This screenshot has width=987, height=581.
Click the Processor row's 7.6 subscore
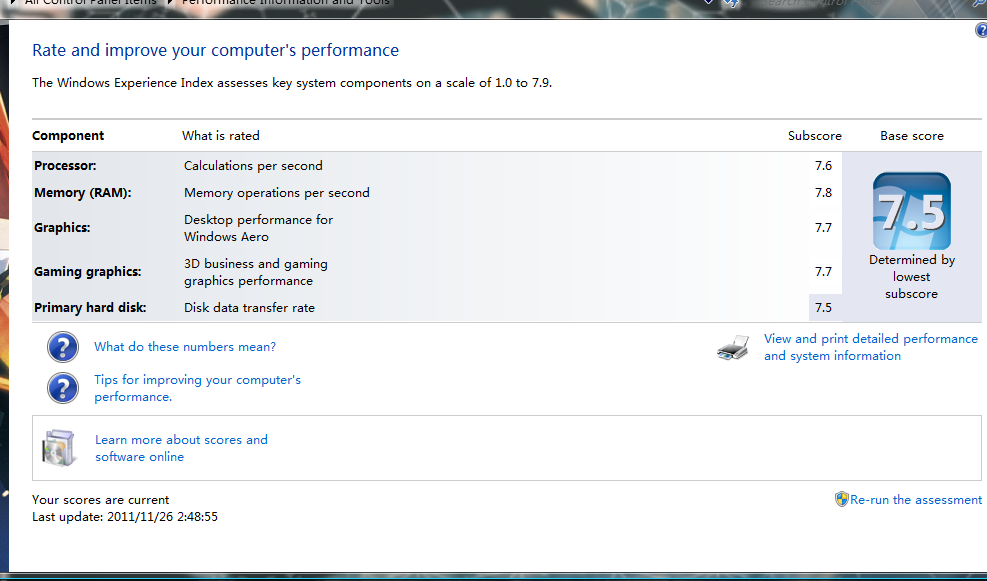(x=823, y=166)
